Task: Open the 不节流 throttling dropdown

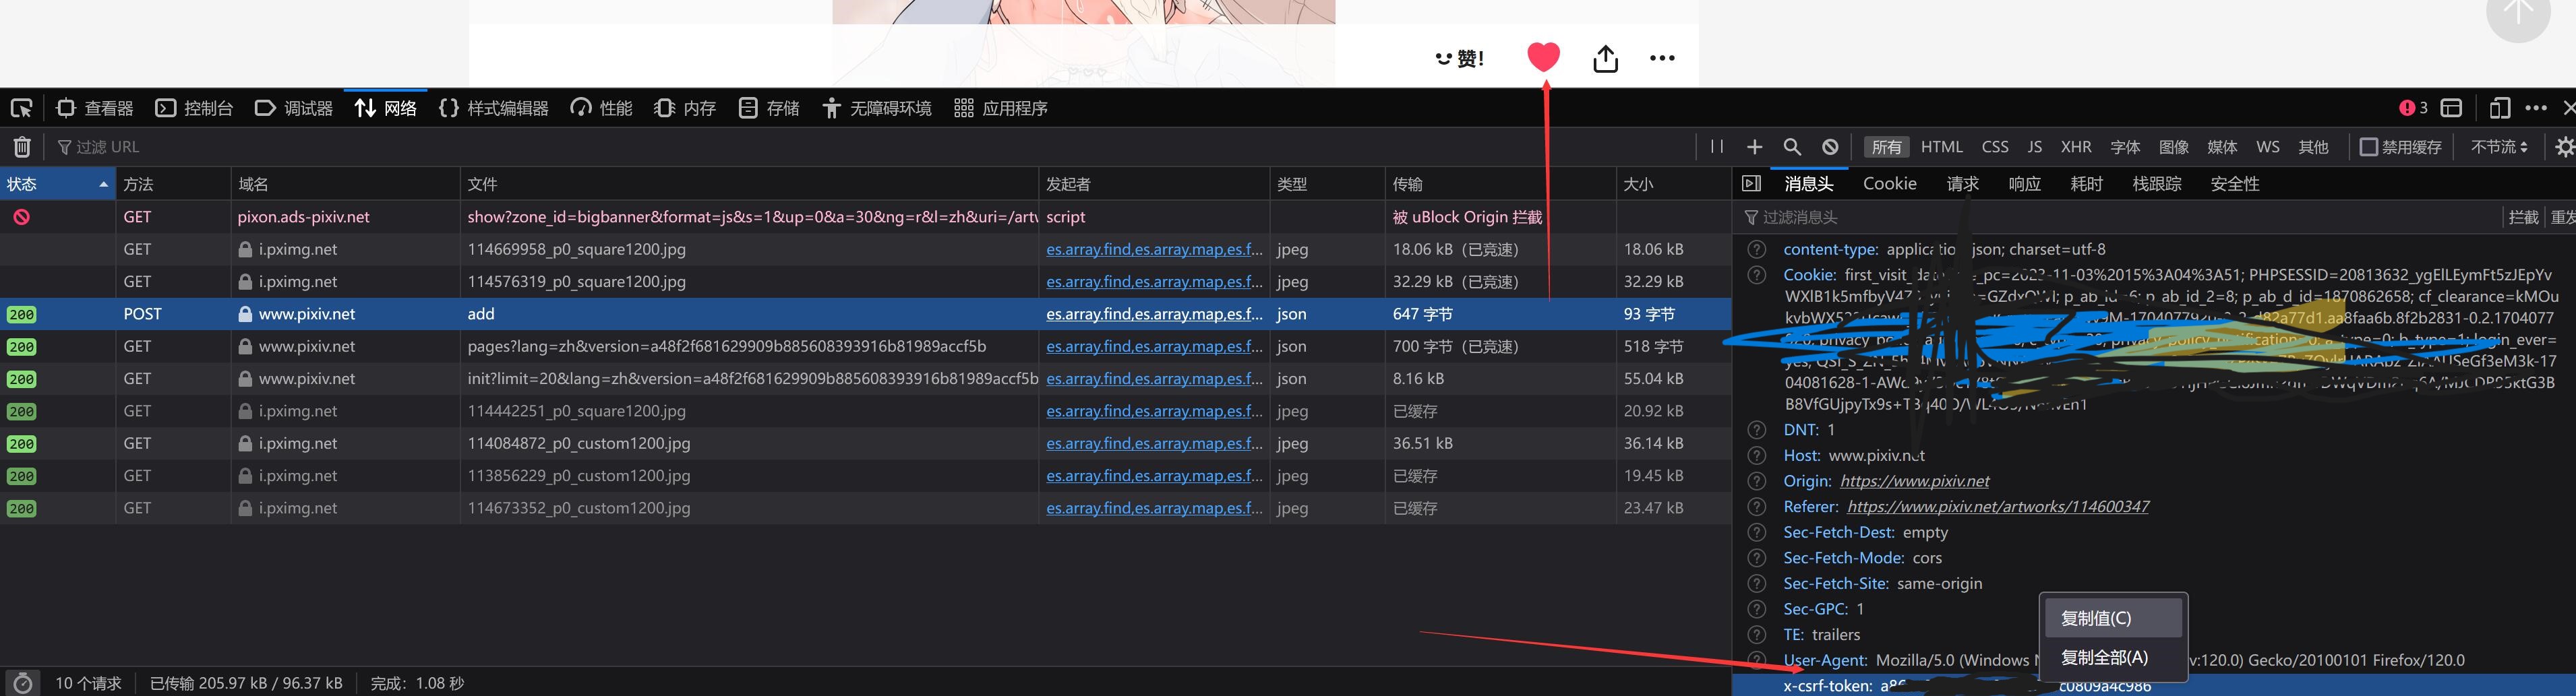Action: pyautogui.click(x=2499, y=147)
